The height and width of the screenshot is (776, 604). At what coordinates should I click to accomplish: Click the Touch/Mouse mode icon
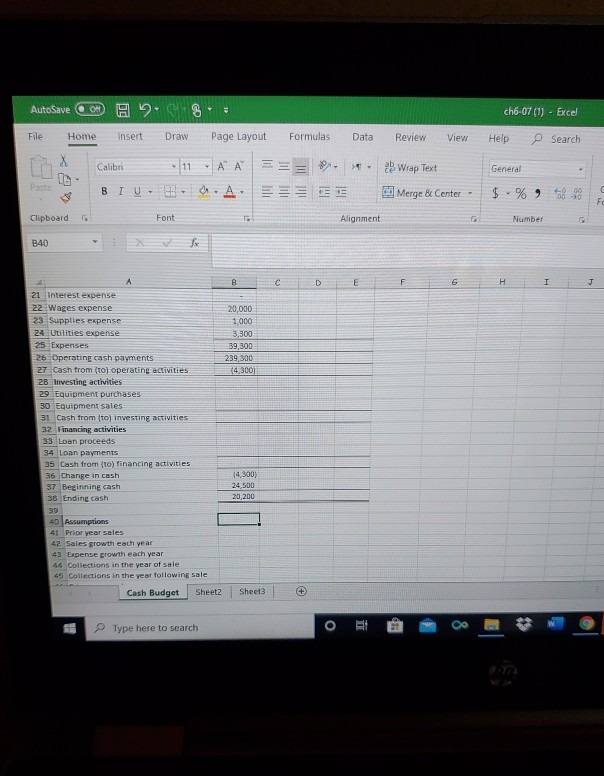(x=197, y=110)
